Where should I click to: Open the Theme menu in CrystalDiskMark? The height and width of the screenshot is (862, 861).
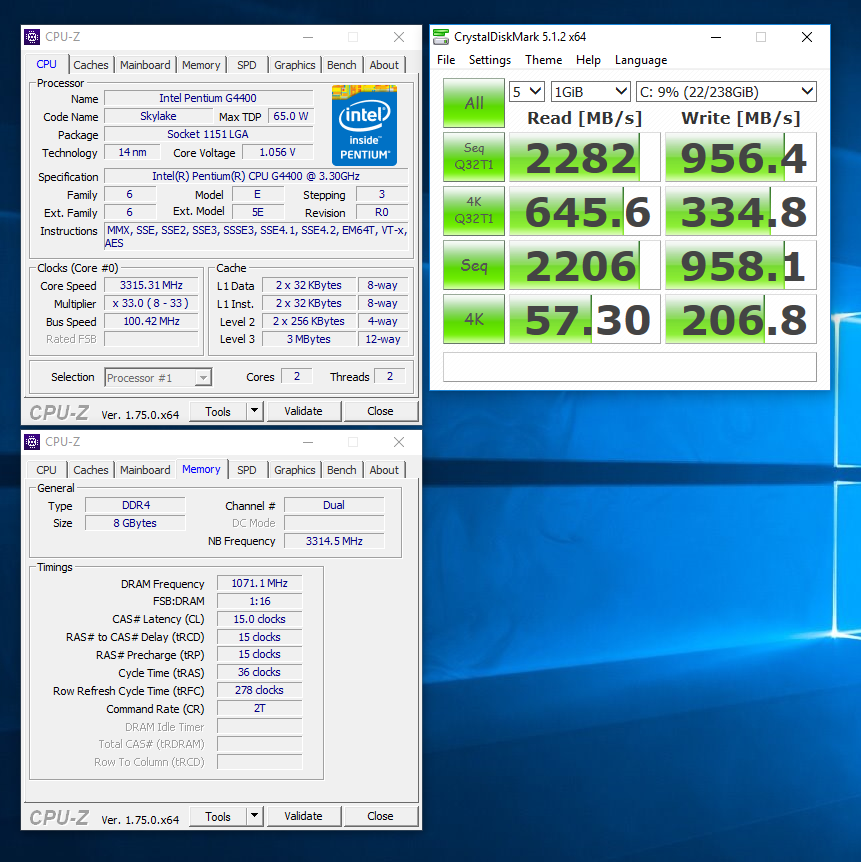point(543,60)
